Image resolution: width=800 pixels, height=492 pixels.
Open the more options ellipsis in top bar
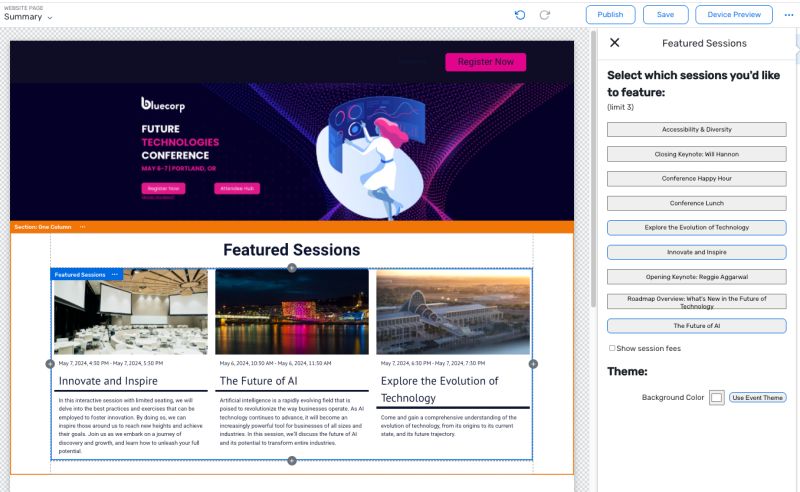pyautogui.click(x=789, y=15)
